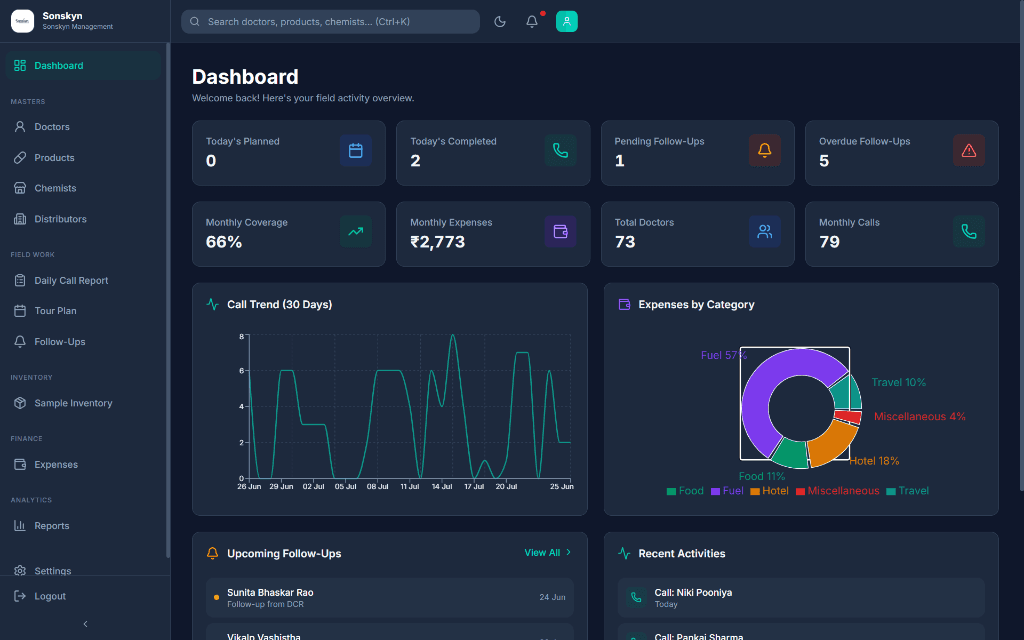Screen dimensions: 1024x640
Task: Open the user profile avatar icon
Action: click(567, 22)
